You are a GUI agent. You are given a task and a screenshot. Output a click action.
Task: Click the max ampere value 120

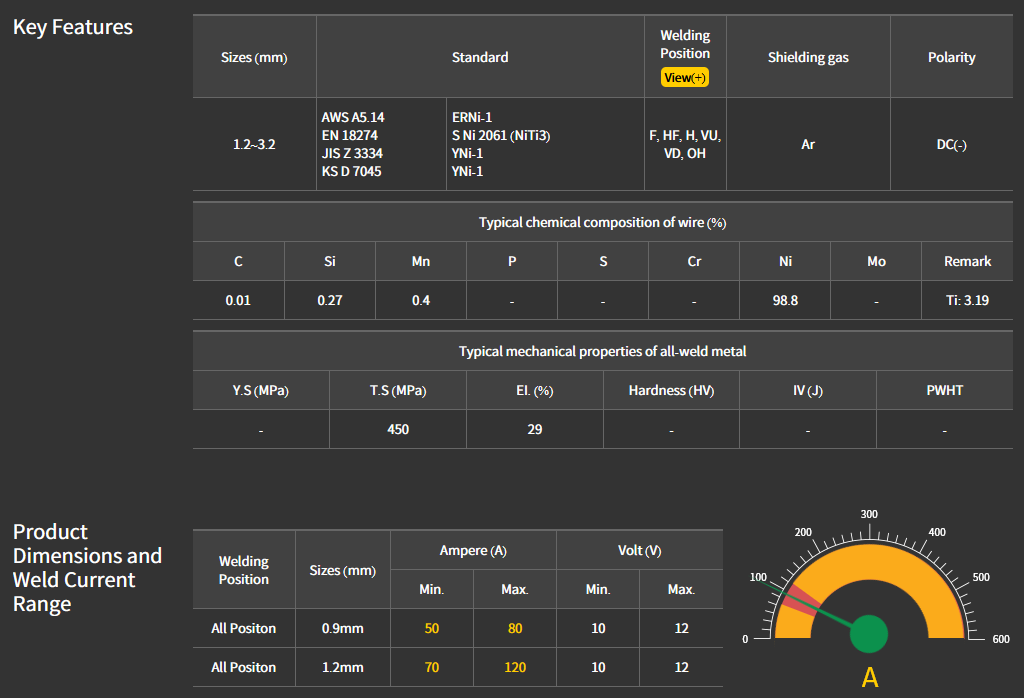514,667
